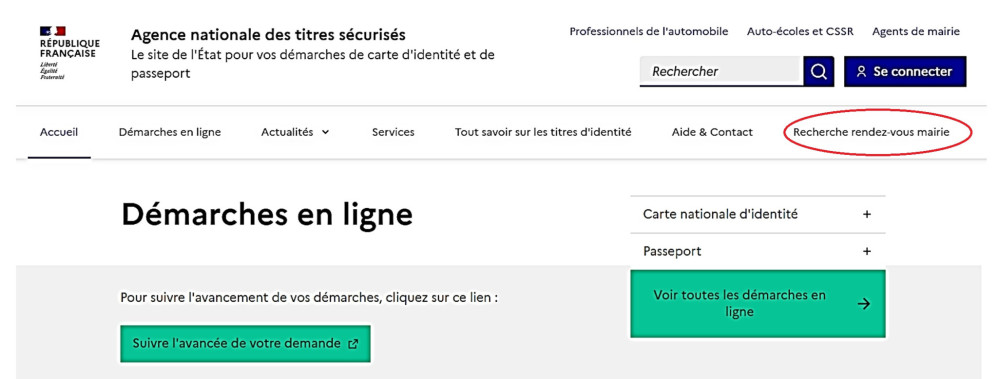Image resolution: width=998 pixels, height=379 pixels.
Task: Click Recherche rendez-vous mairie link
Action: point(871,132)
